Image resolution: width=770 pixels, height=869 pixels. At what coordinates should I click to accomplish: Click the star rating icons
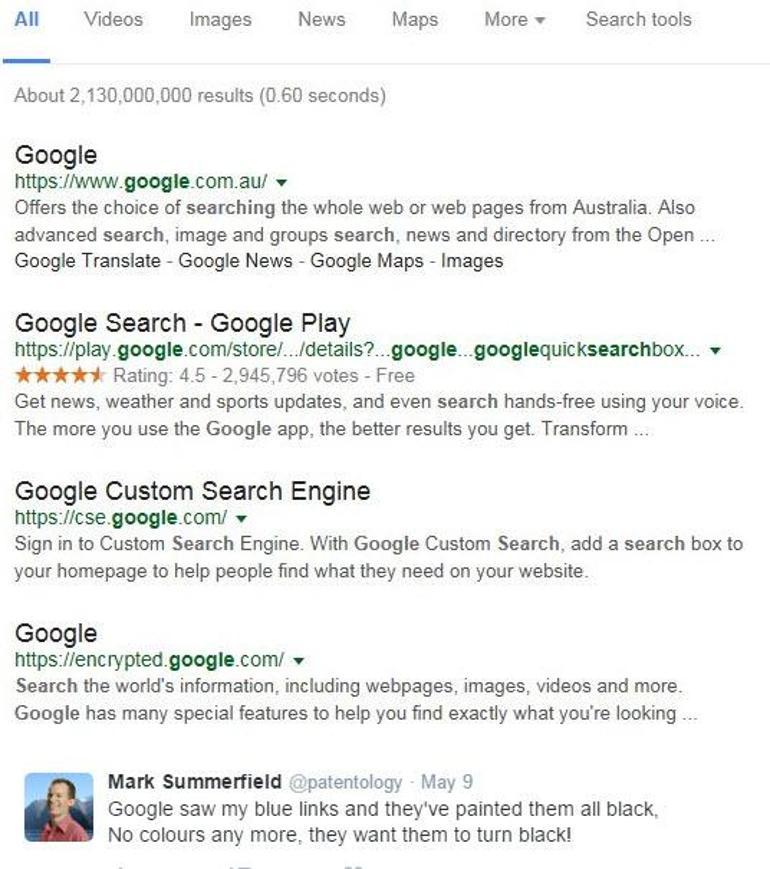[60, 376]
